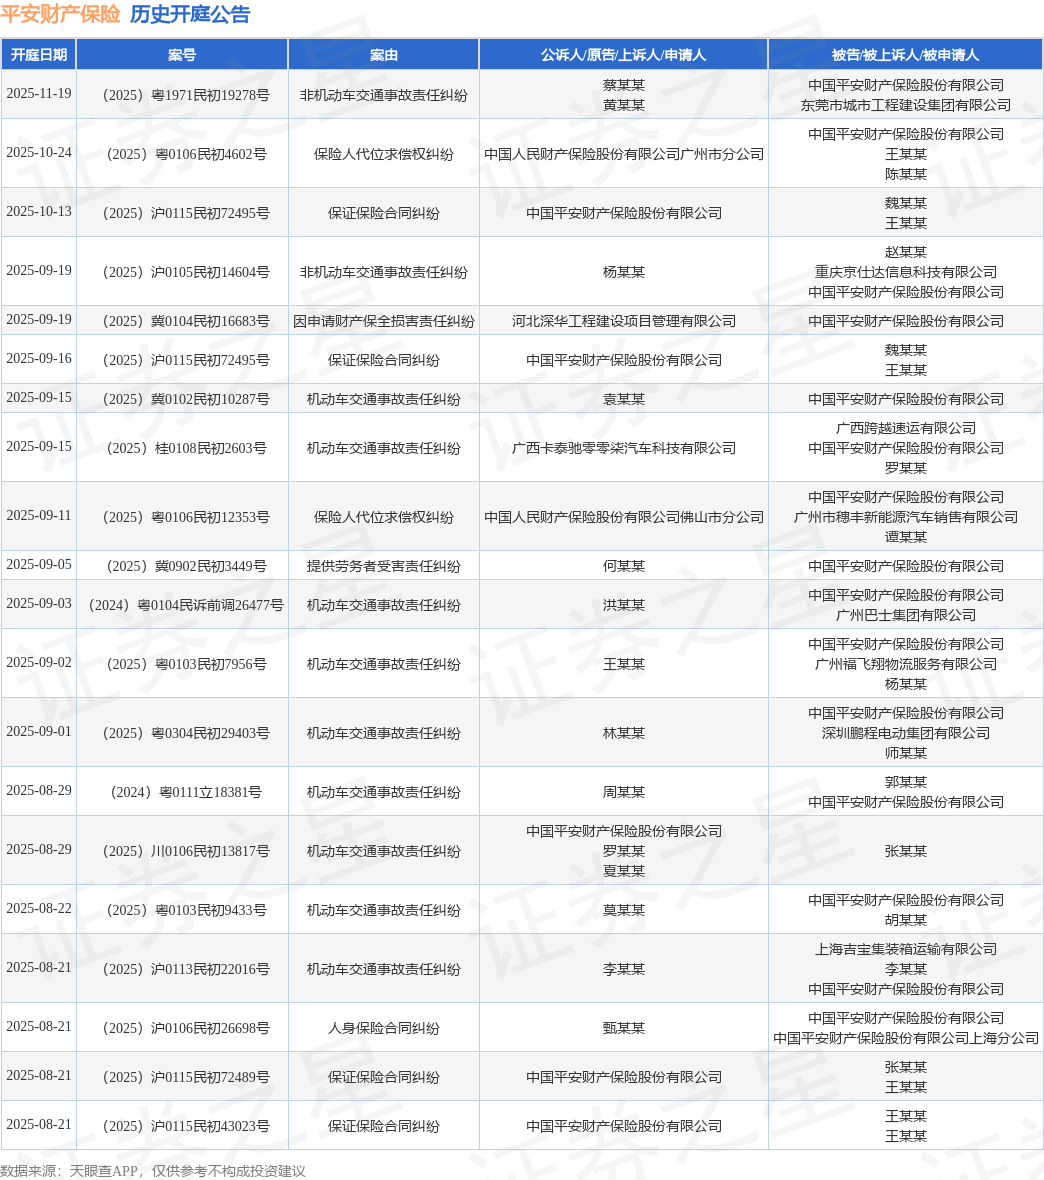
Task: Click the date 2025-09-02
Action: [x=39, y=662]
